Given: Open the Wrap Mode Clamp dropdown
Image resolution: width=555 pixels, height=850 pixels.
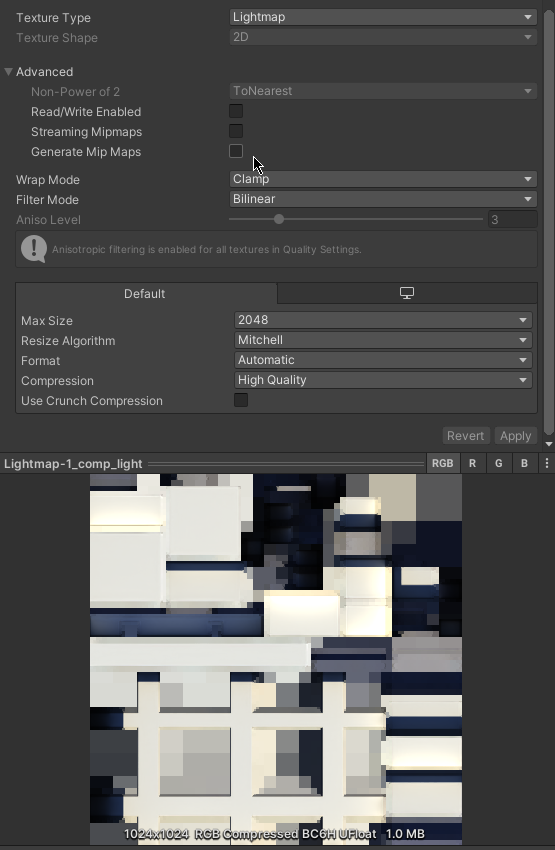Looking at the screenshot, I should click(x=383, y=179).
